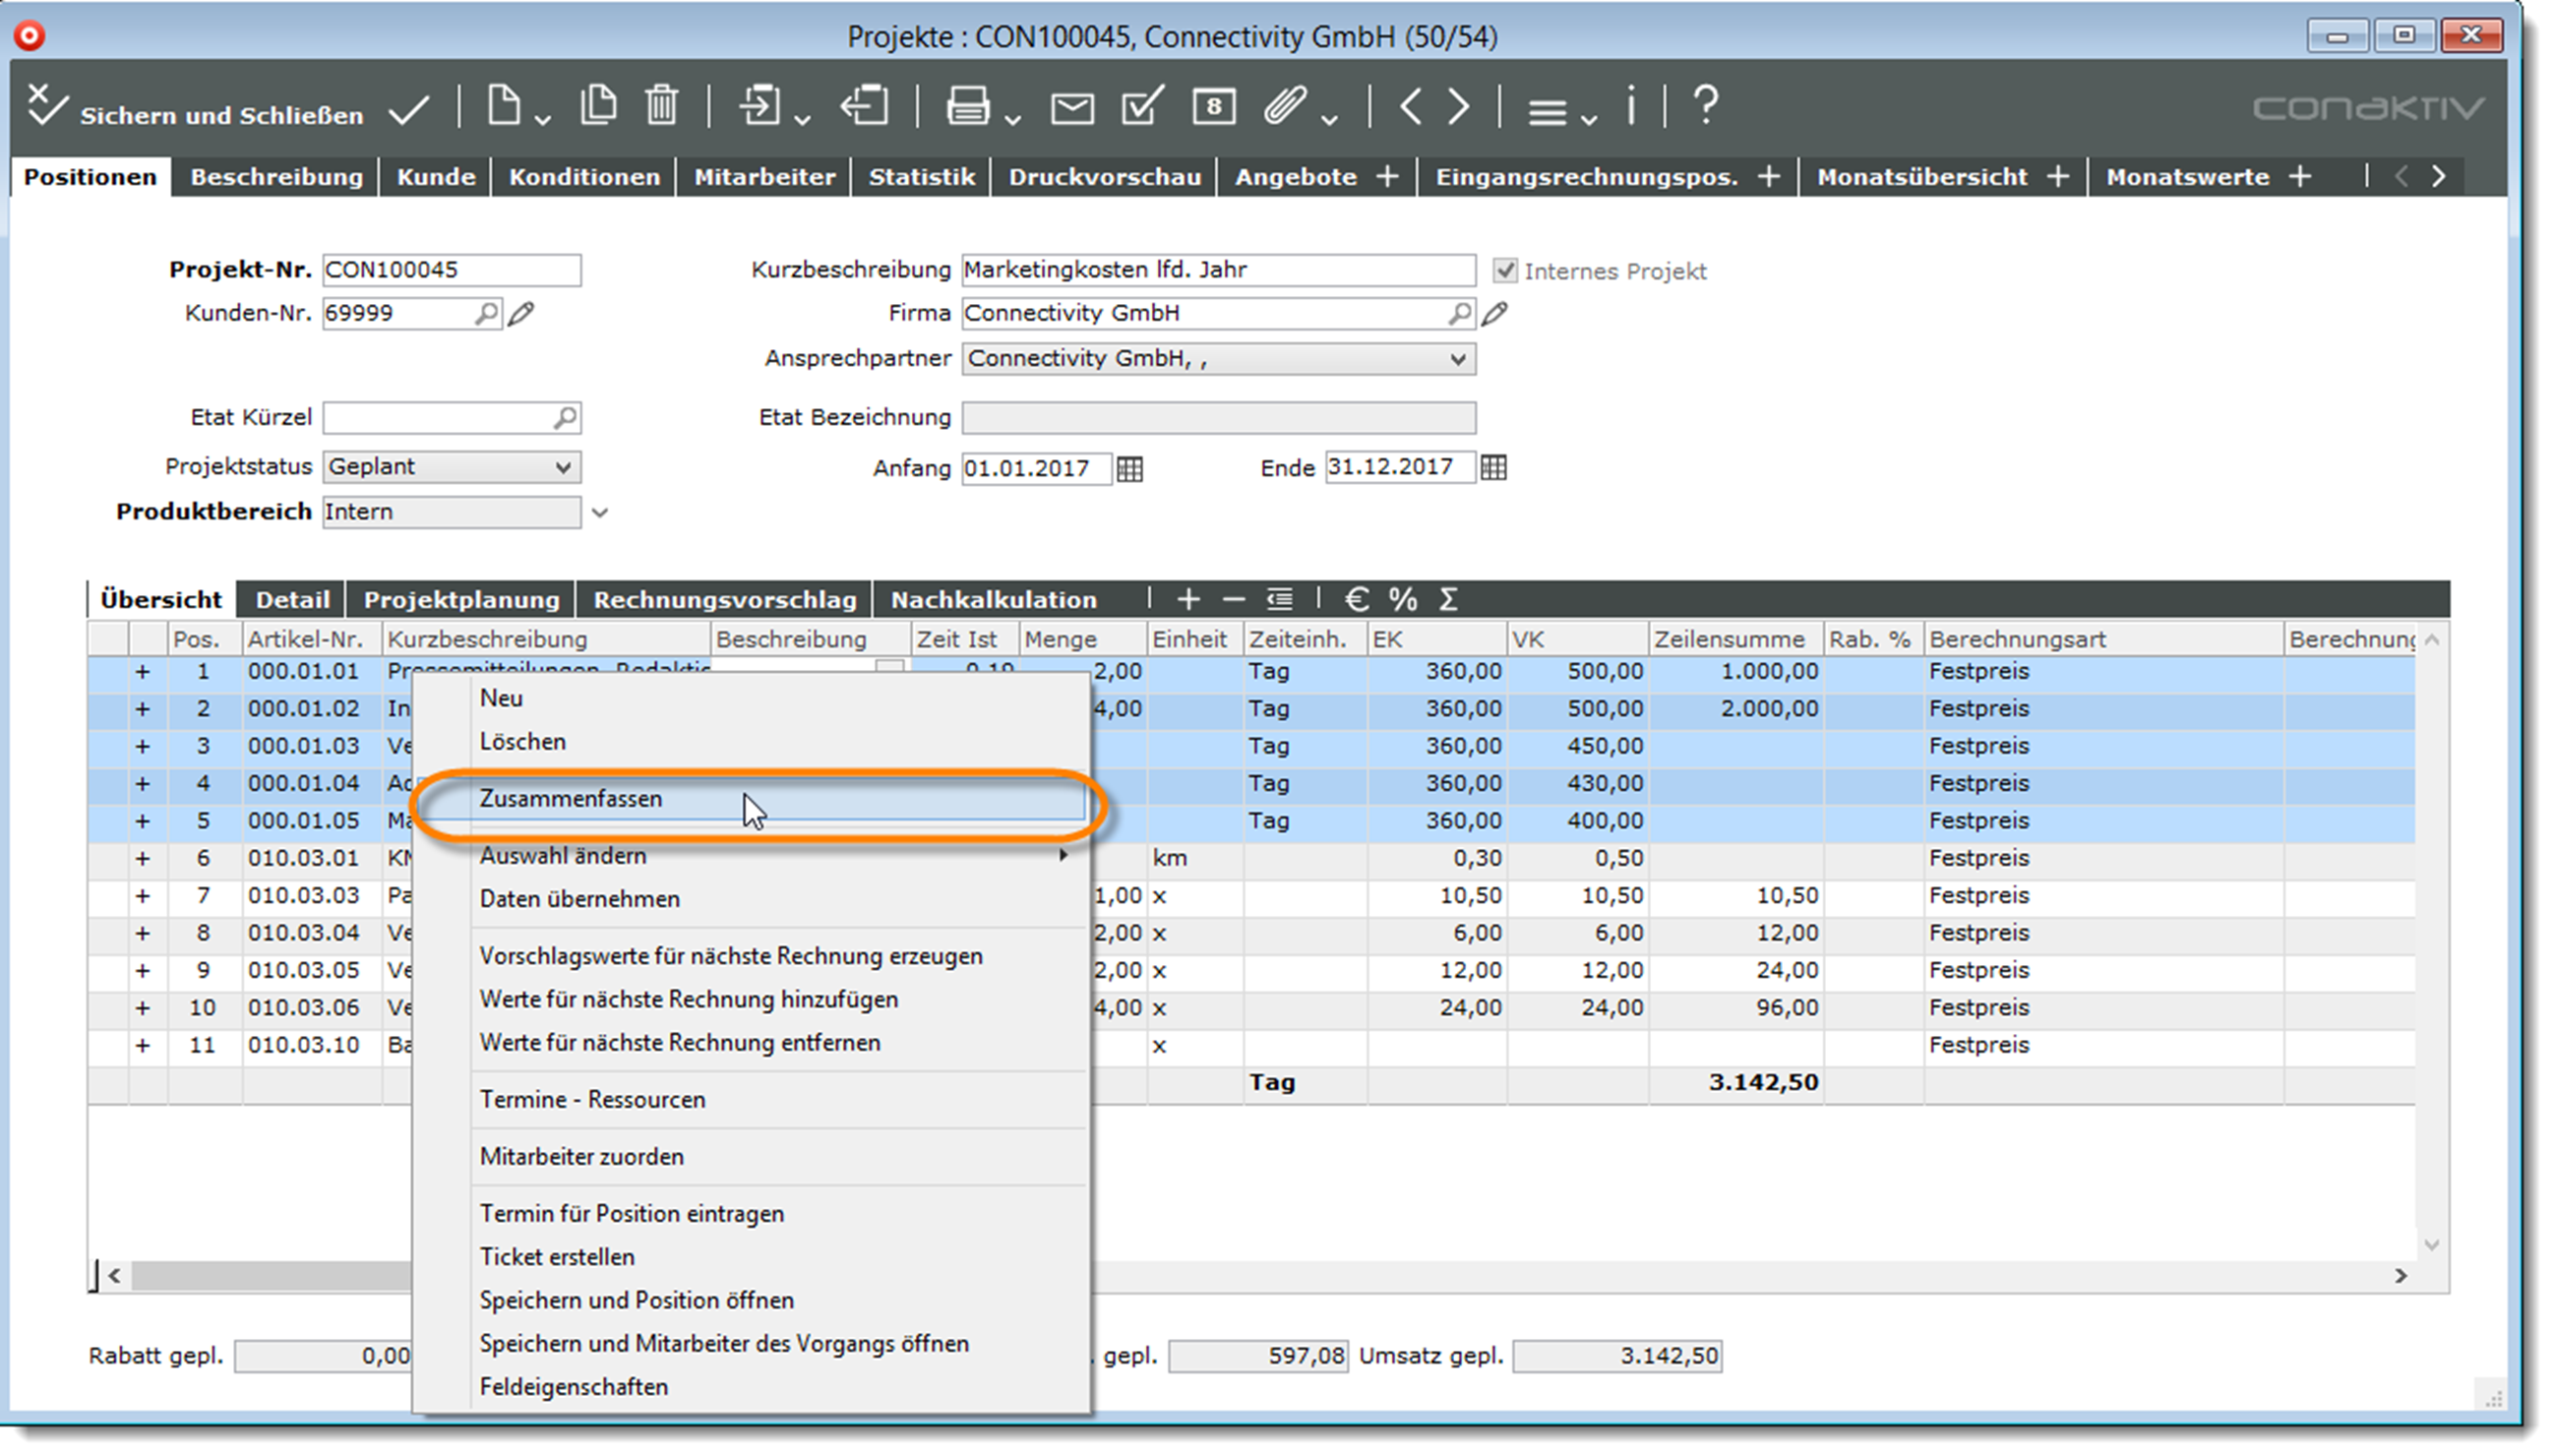
Task: Click the trash delete icon in toolbar
Action: pos(661,105)
